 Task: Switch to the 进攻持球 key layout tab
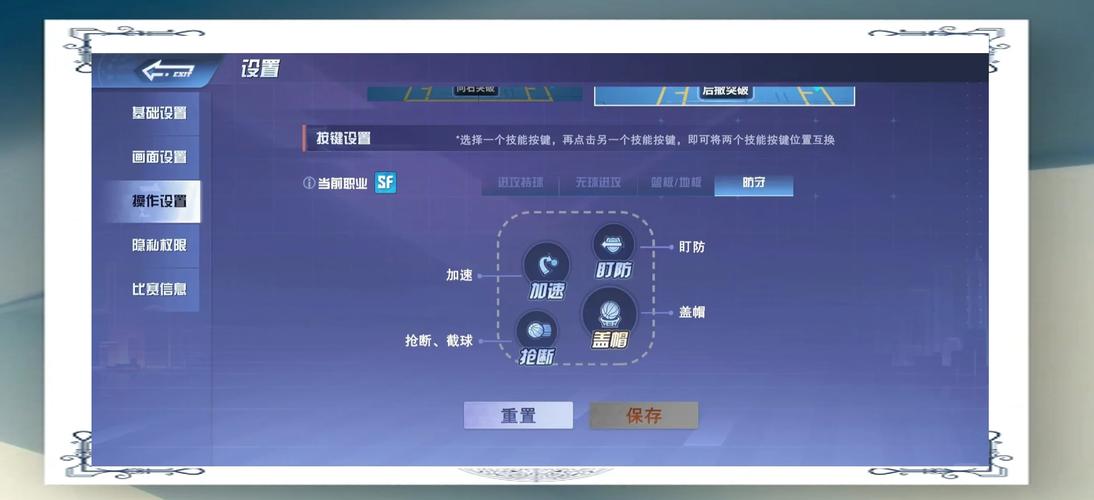tap(520, 184)
